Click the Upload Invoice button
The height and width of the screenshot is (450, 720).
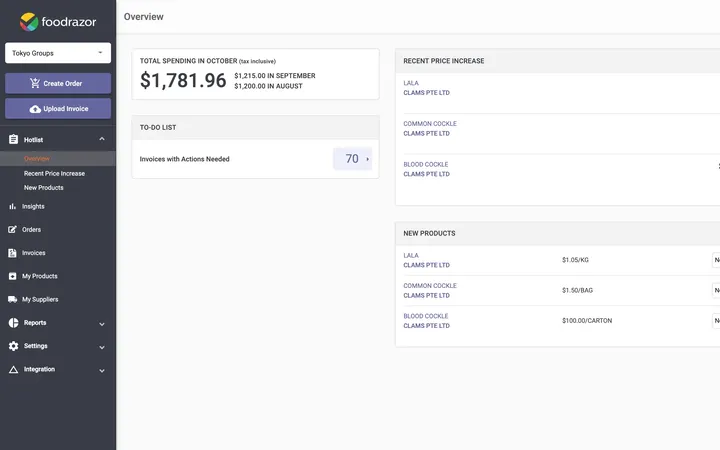(x=58, y=109)
